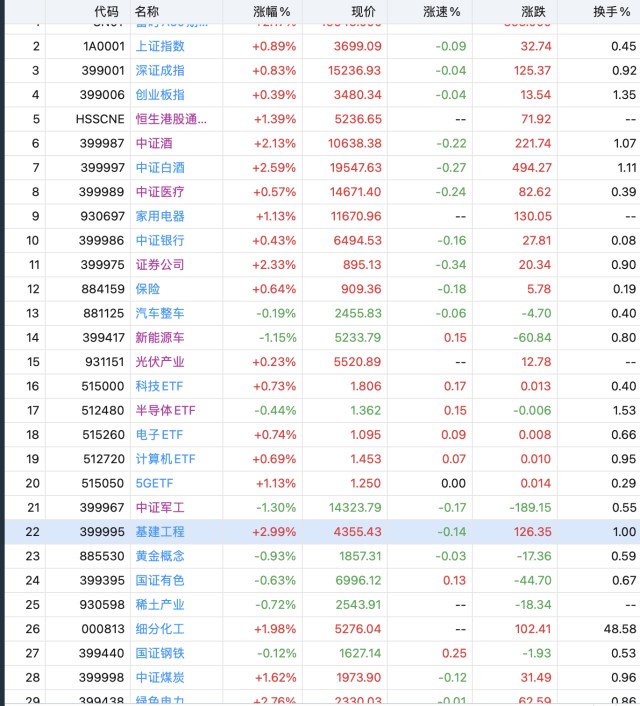Select code 399997 cell
Image resolution: width=640 pixels, height=706 pixels.
point(103,168)
